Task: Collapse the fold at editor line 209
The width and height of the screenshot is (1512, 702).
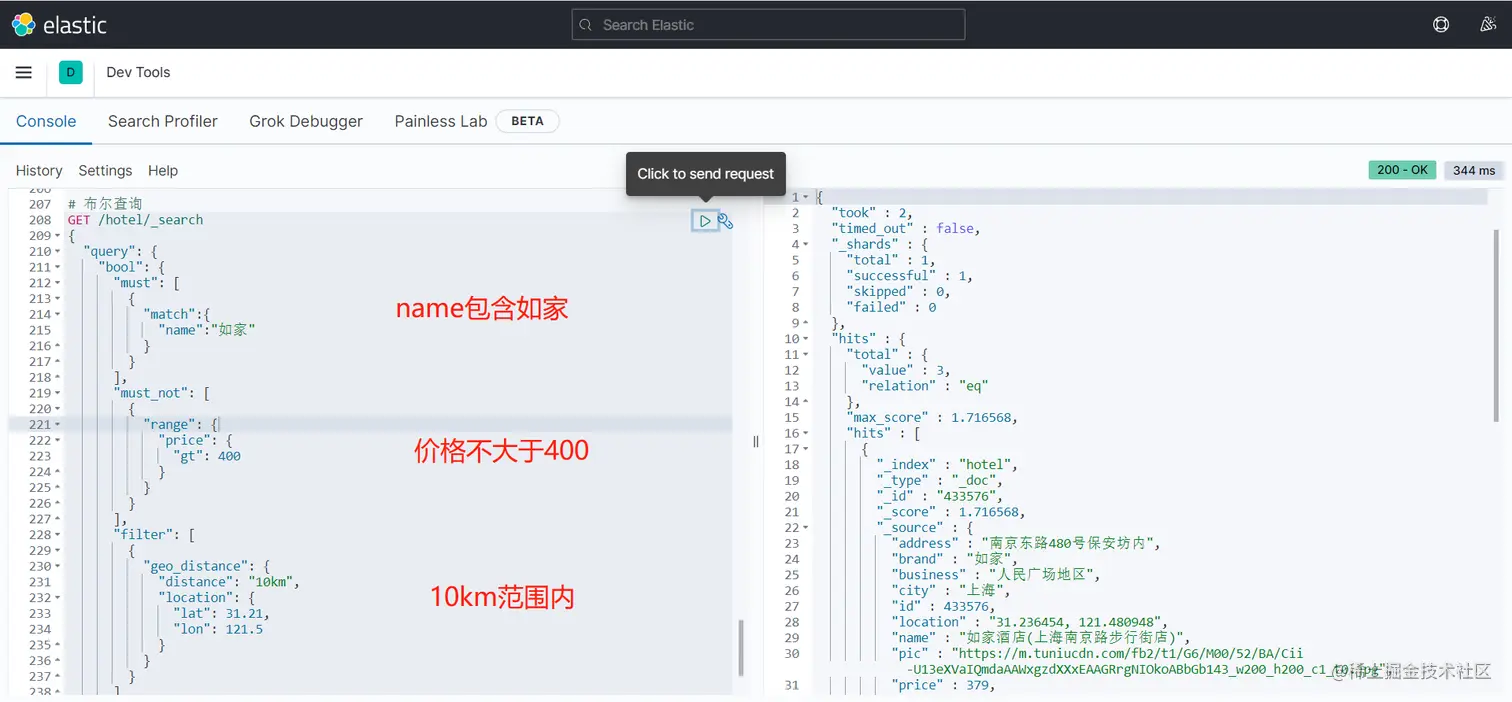Action: pyautogui.click(x=58, y=236)
